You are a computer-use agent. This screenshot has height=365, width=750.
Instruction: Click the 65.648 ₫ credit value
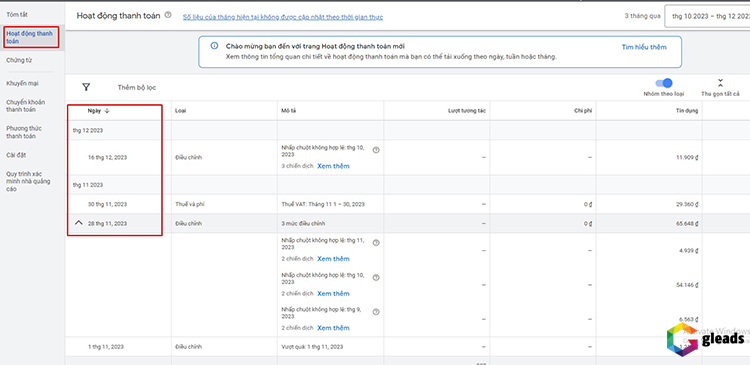(686, 223)
